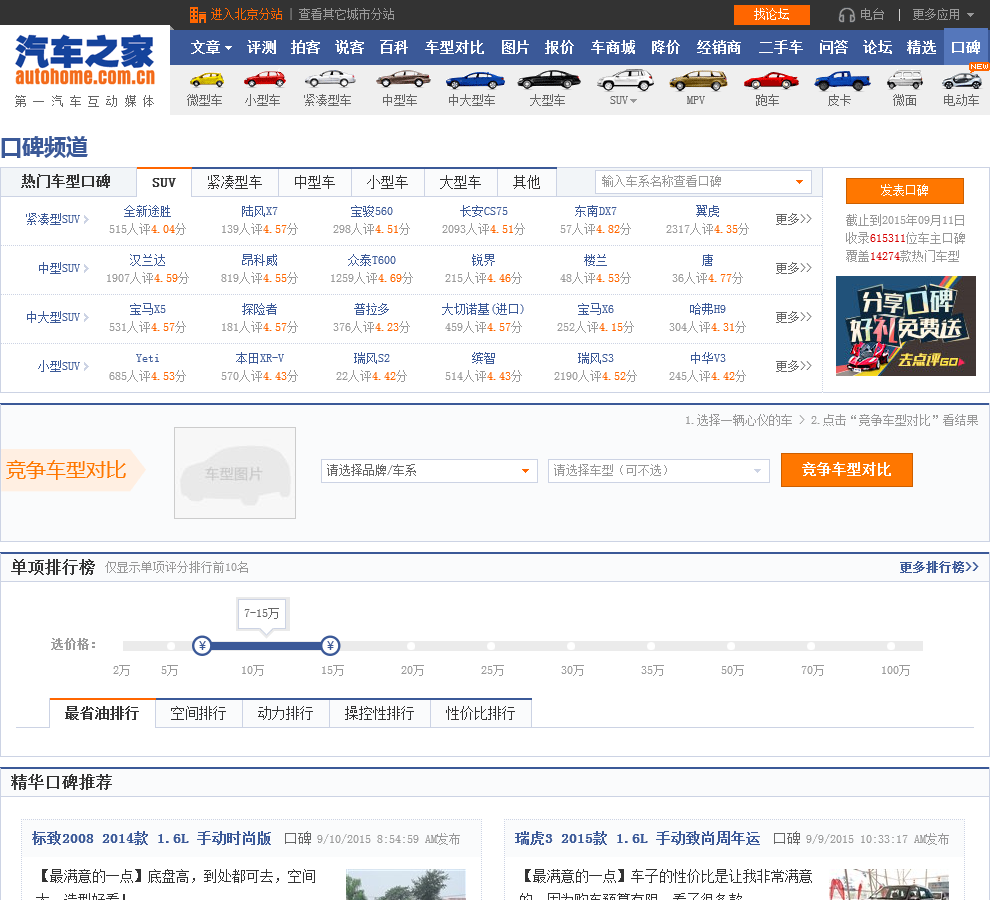This screenshot has width=990, height=900.
Task: Click the 微面 minivan icon
Action: pyautogui.click(x=904, y=80)
